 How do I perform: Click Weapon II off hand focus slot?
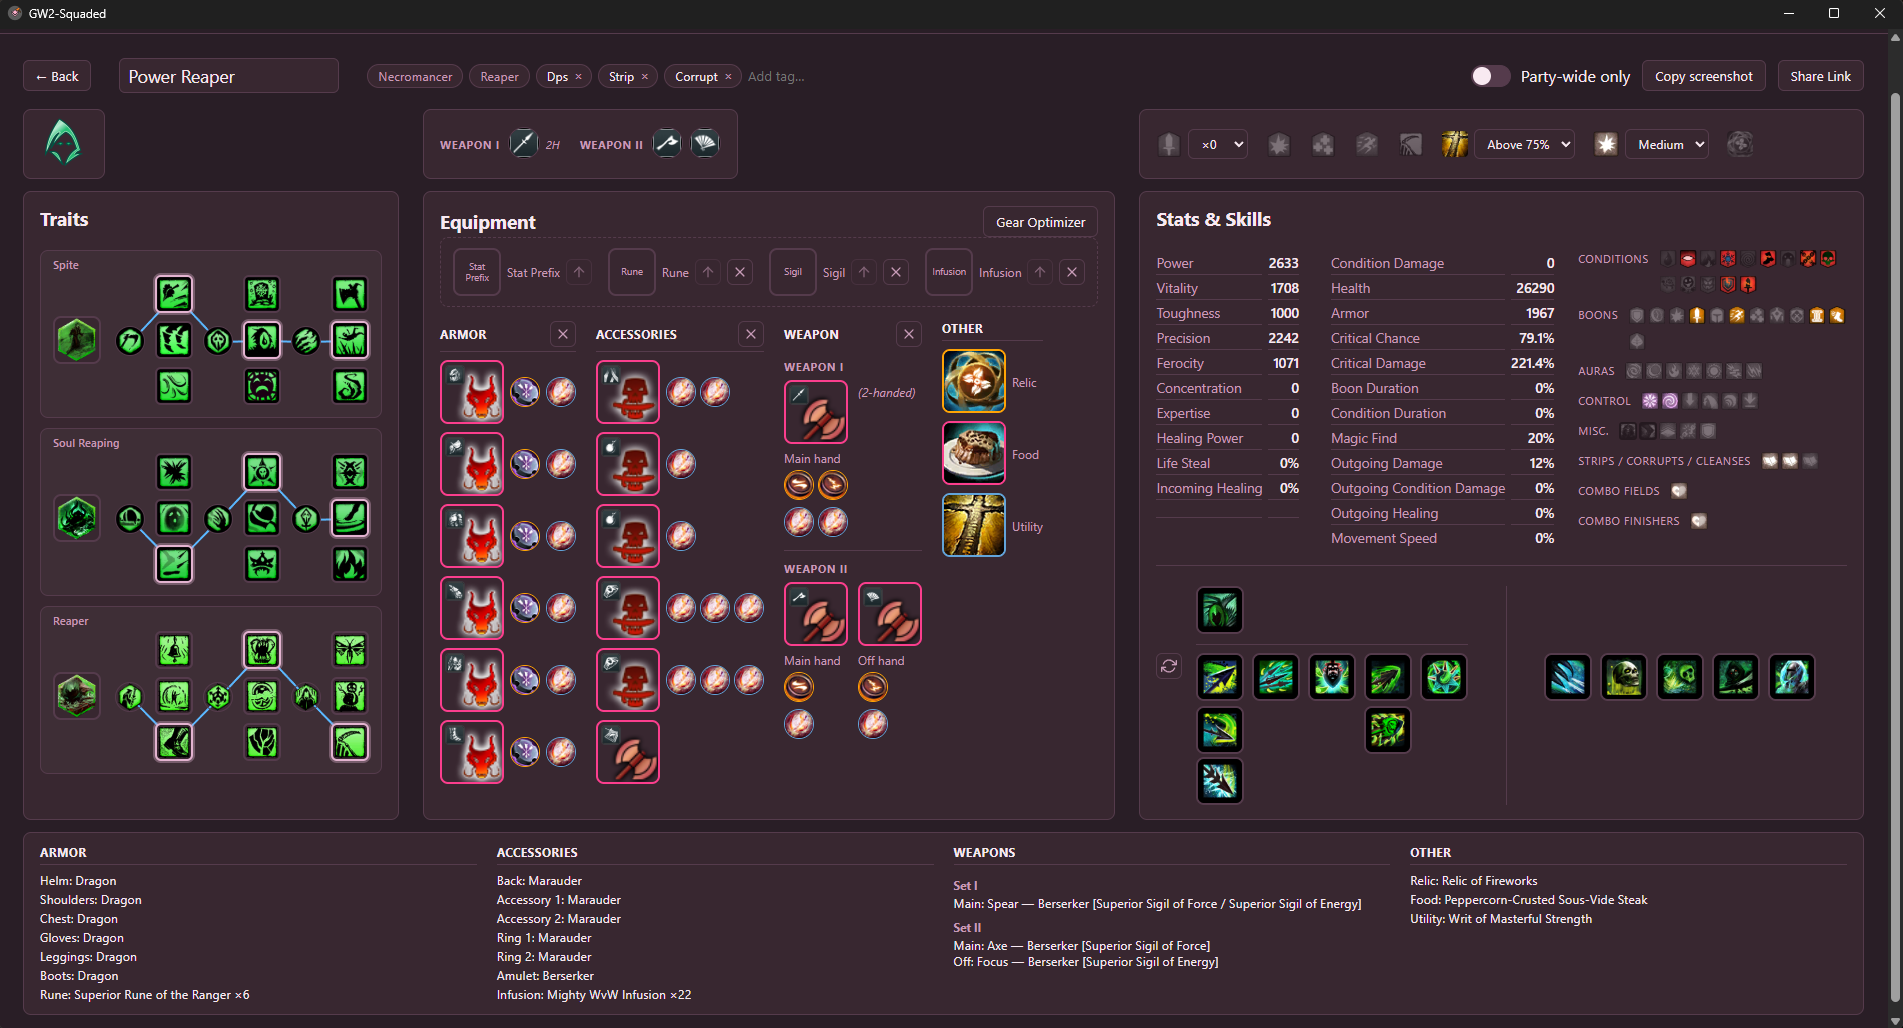coord(890,614)
